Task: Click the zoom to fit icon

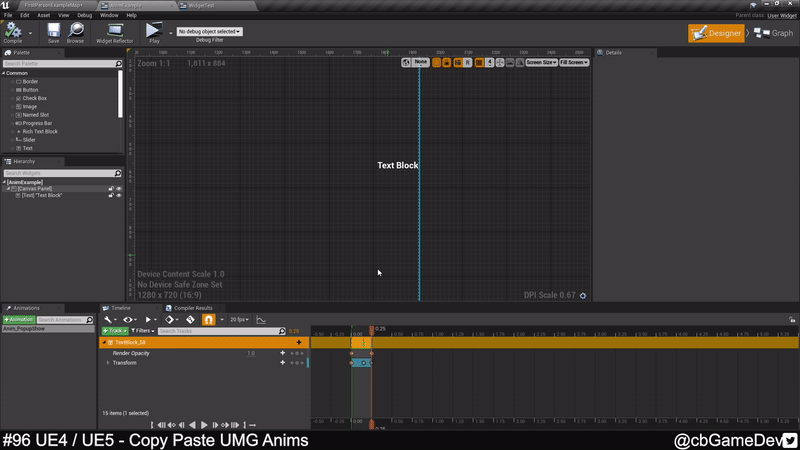Action: click(x=500, y=63)
